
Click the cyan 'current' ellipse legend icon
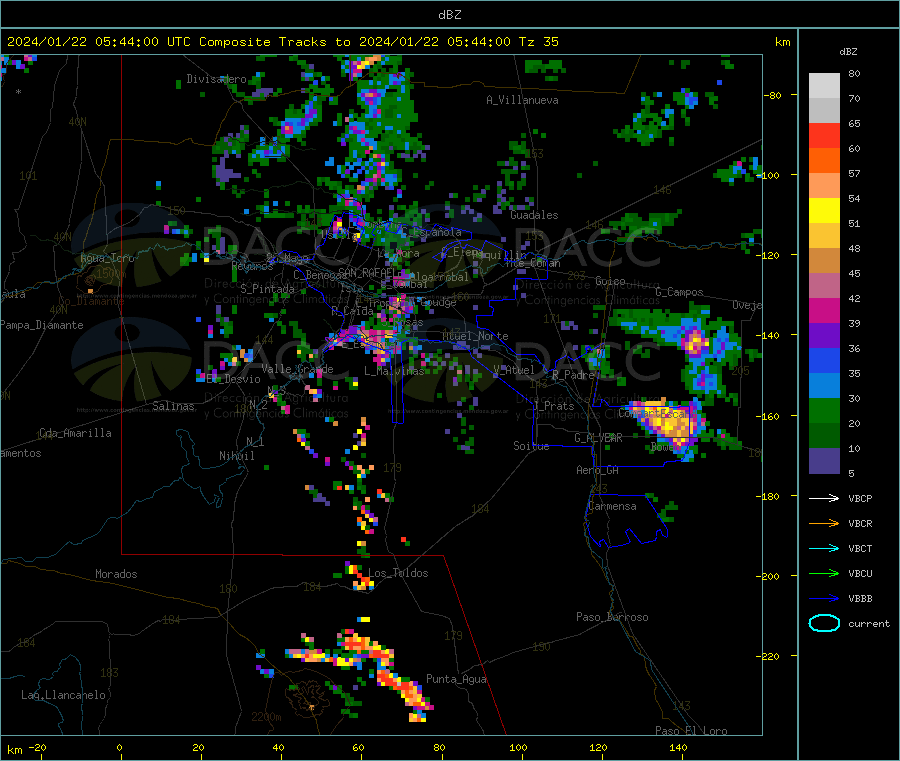click(824, 623)
